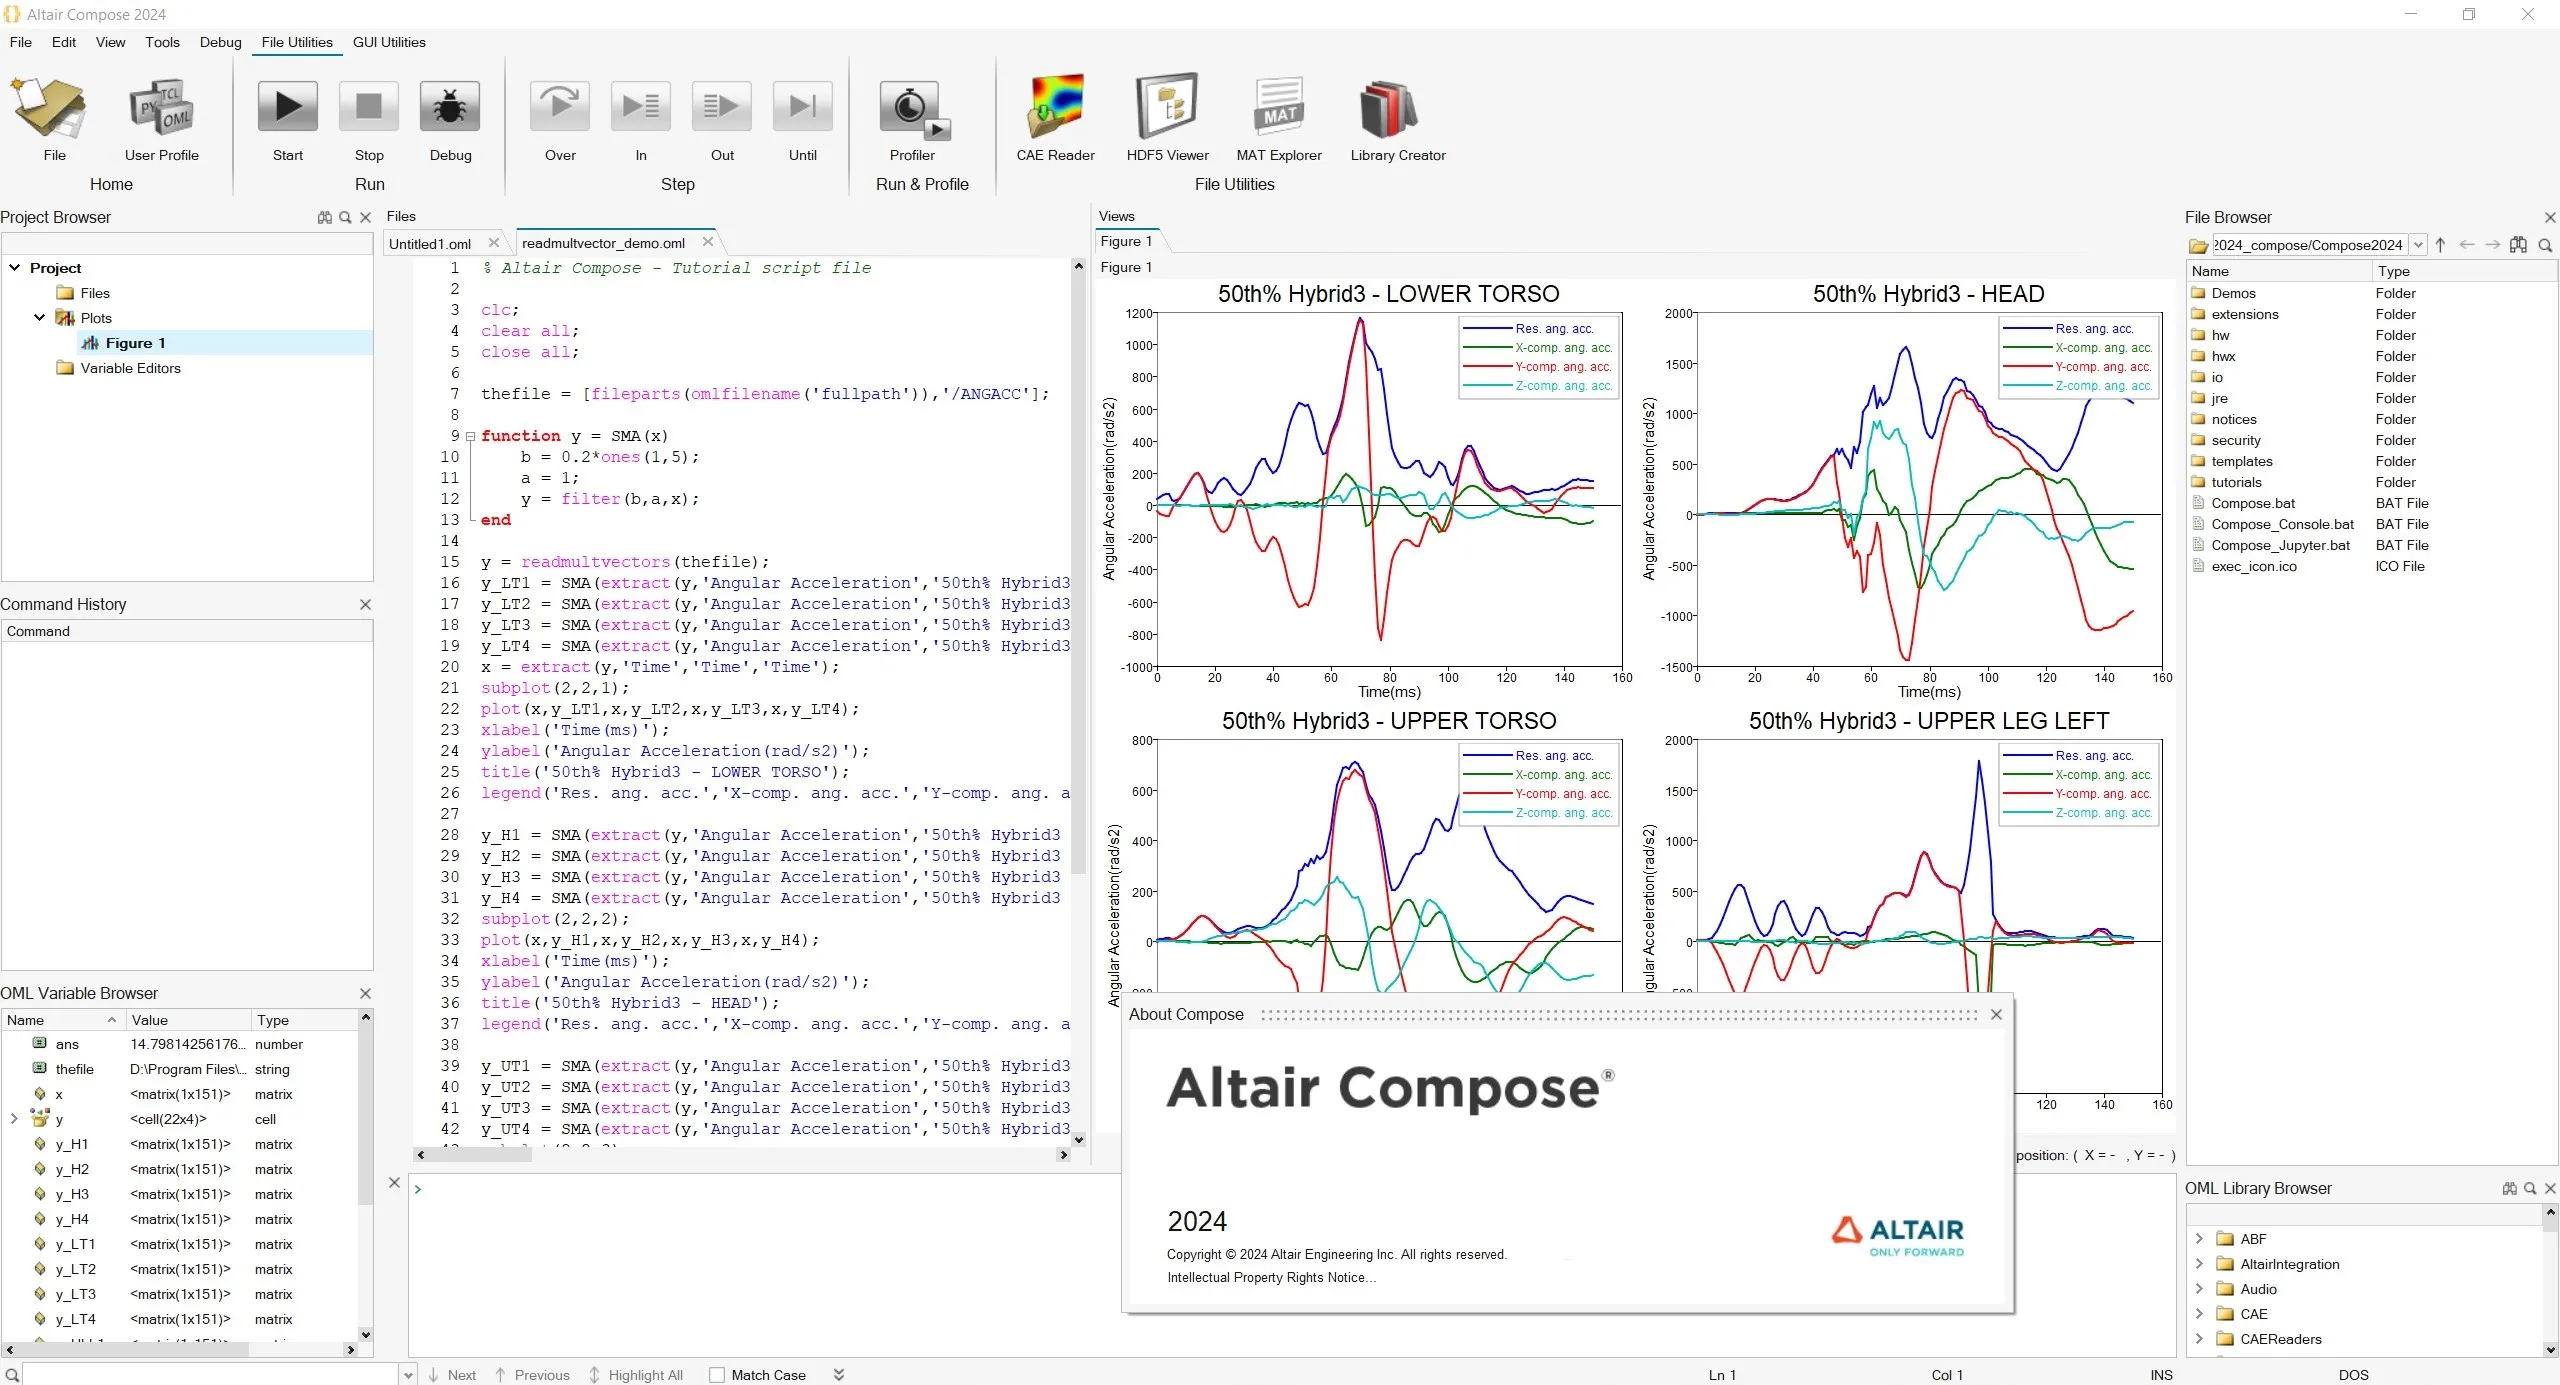
Task: Click search icon in File Browser toolbar
Action: click(x=2545, y=245)
